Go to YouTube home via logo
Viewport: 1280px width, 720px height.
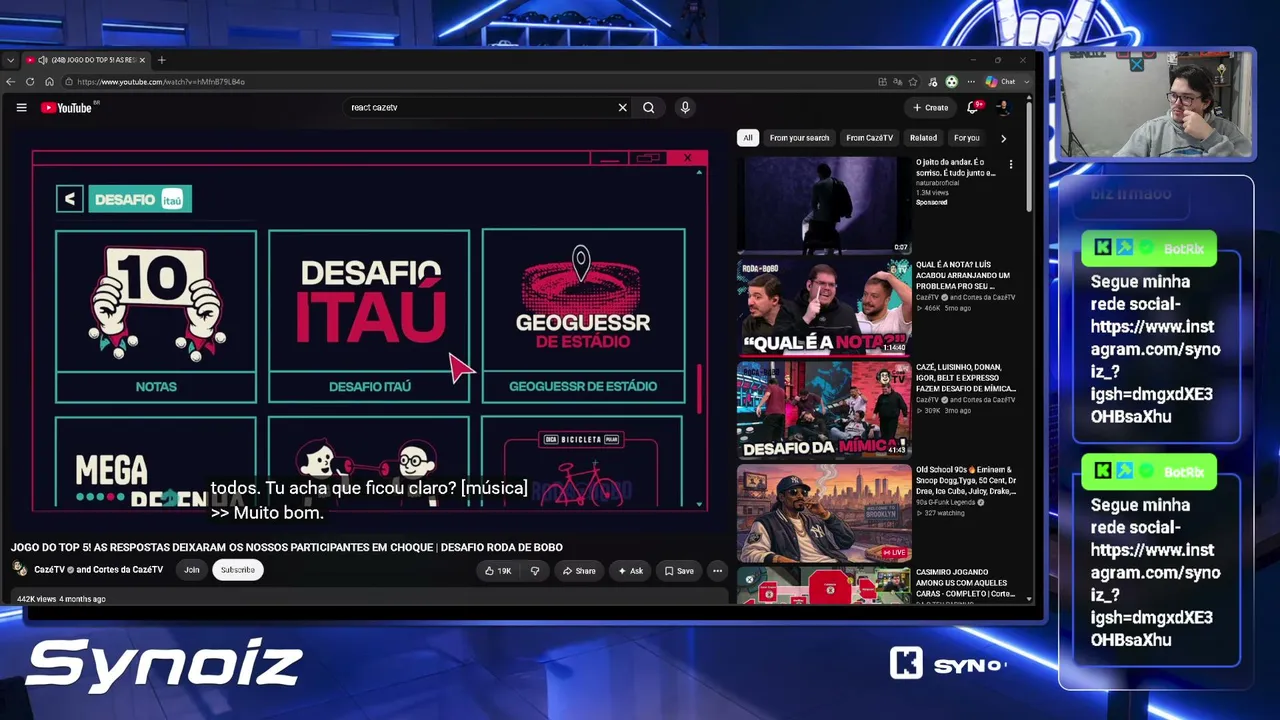tap(66, 108)
